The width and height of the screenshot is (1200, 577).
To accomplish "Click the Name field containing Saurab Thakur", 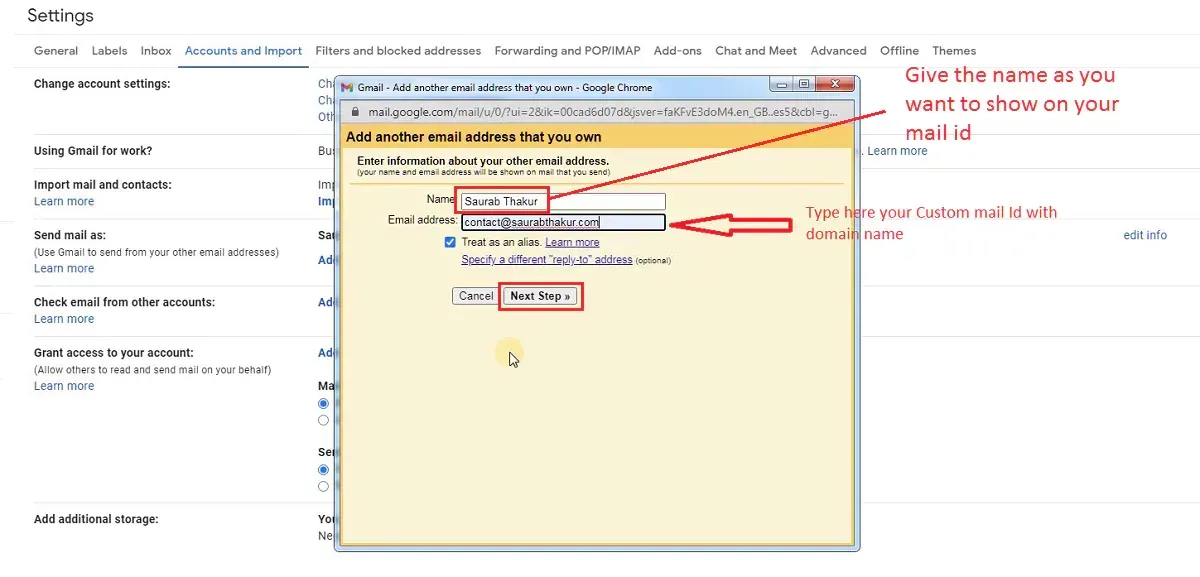I will (x=563, y=201).
